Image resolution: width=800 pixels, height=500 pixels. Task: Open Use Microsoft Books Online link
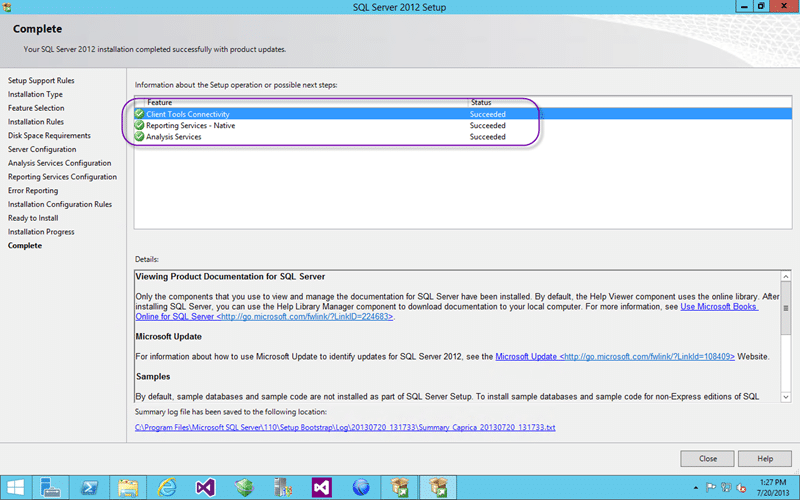[719, 306]
